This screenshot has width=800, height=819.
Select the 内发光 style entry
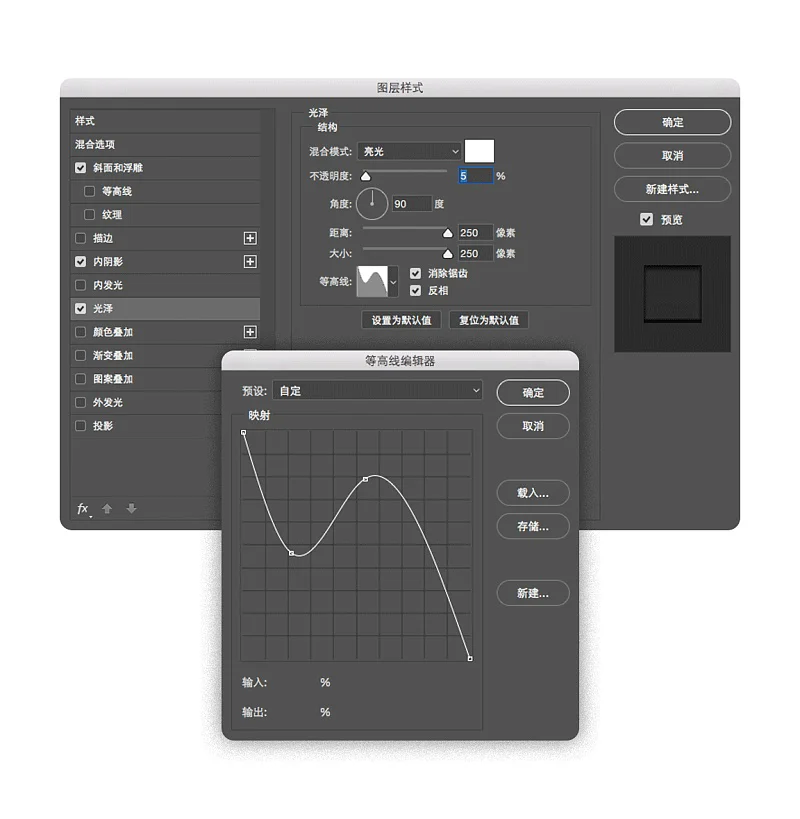[x=108, y=285]
